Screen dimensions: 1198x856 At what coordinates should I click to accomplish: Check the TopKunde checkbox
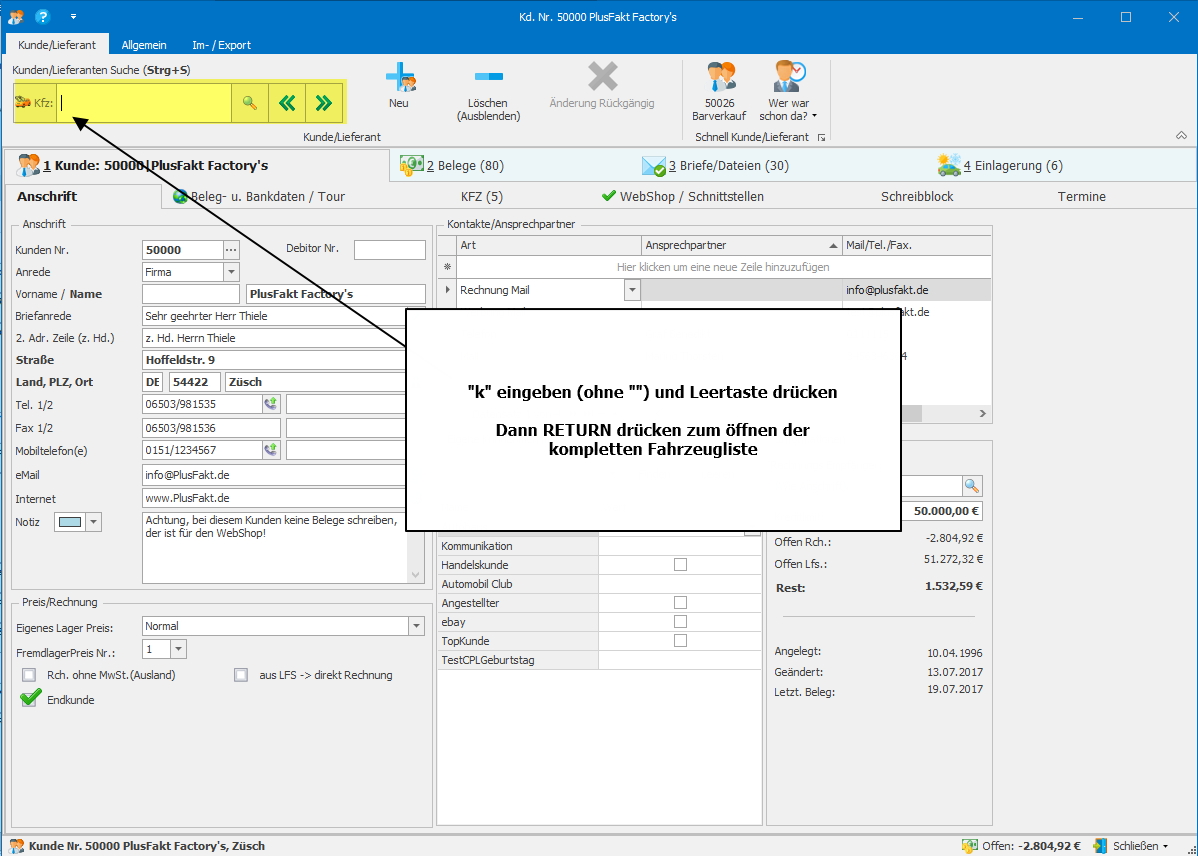[x=680, y=640]
